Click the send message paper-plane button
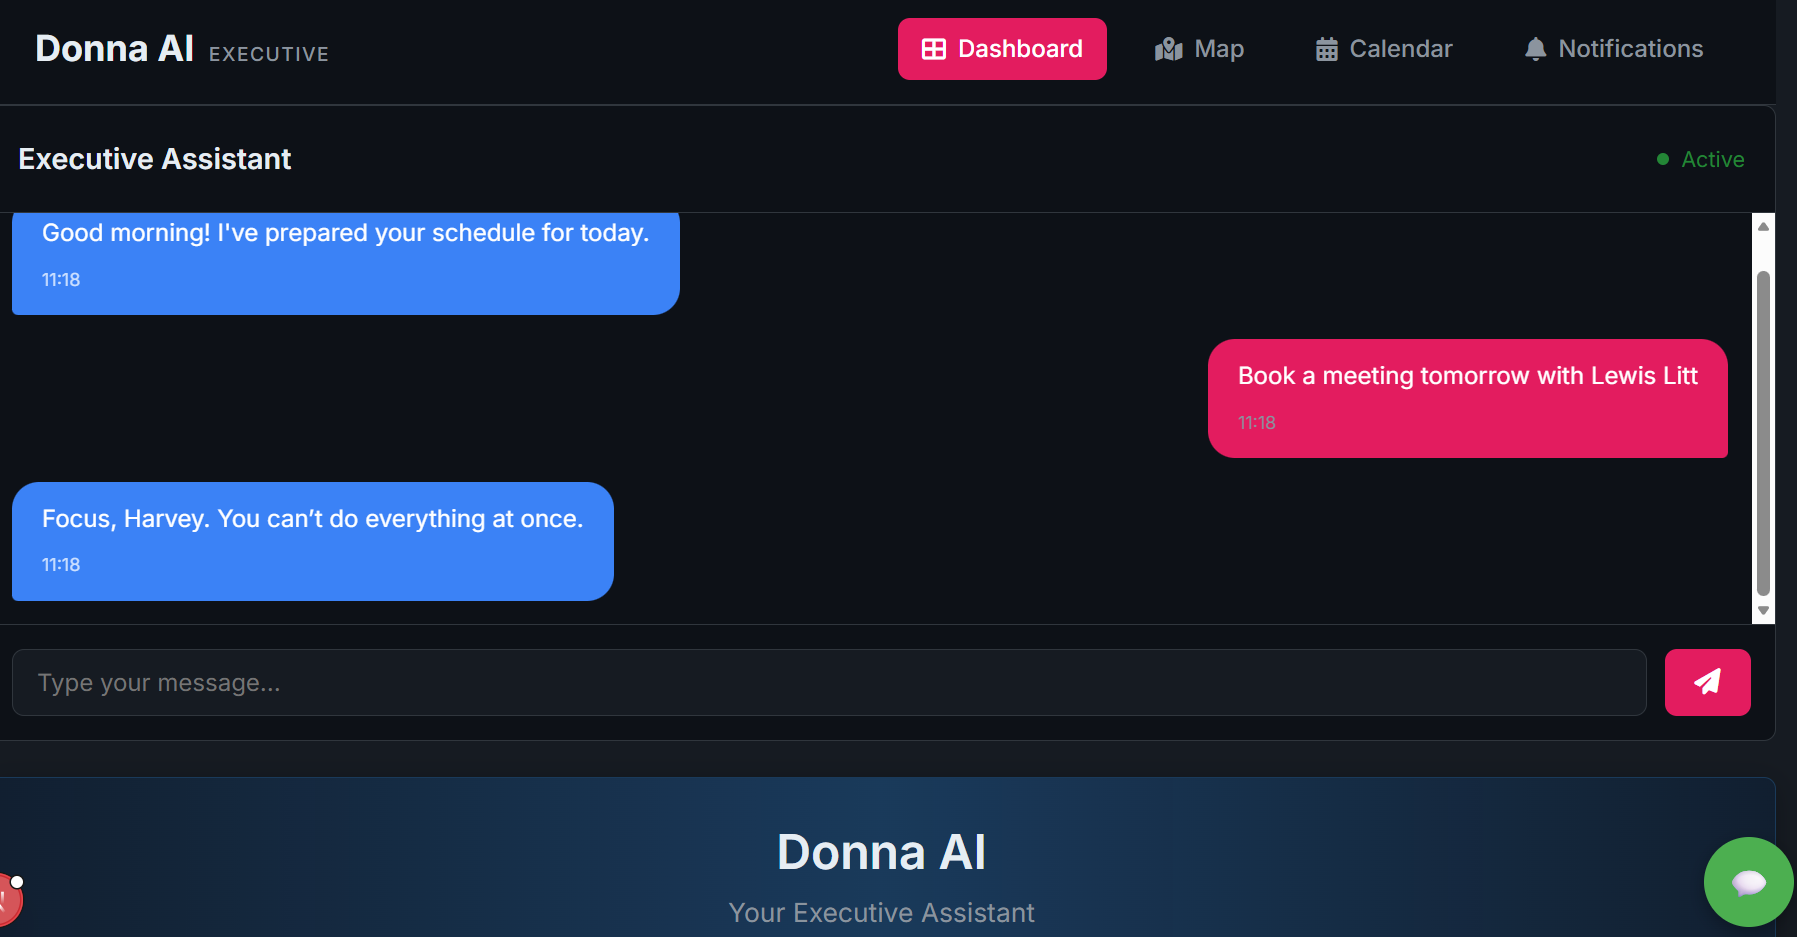This screenshot has width=1797, height=937. (x=1707, y=682)
